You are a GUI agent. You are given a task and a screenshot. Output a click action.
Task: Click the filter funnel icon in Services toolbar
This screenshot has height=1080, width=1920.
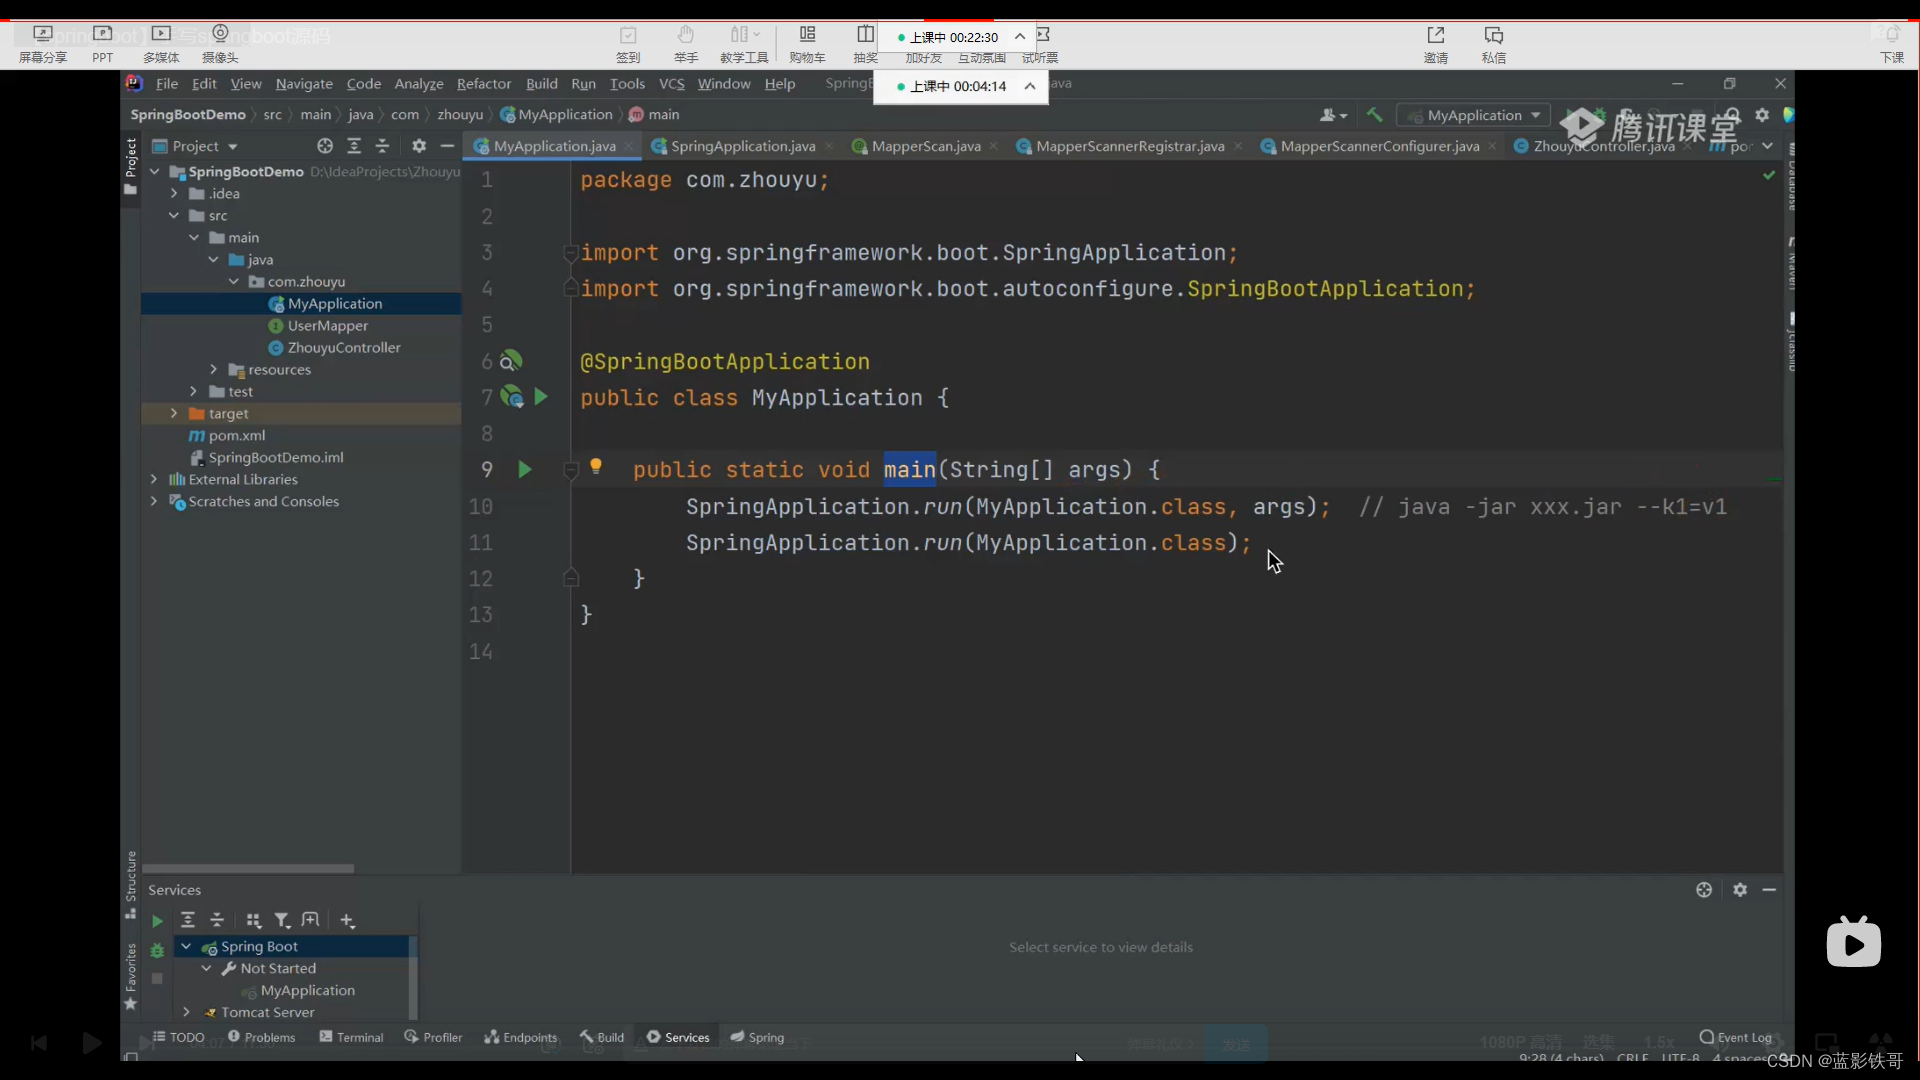[283, 920]
